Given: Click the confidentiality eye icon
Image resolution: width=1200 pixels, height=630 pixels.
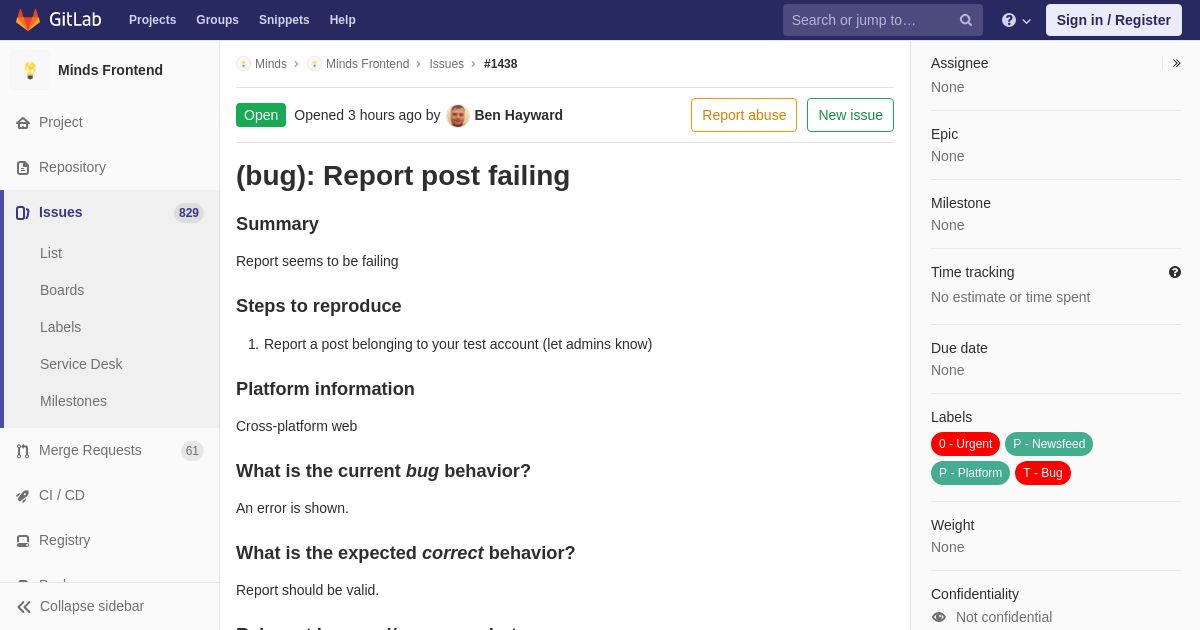Looking at the screenshot, I should 939,617.
